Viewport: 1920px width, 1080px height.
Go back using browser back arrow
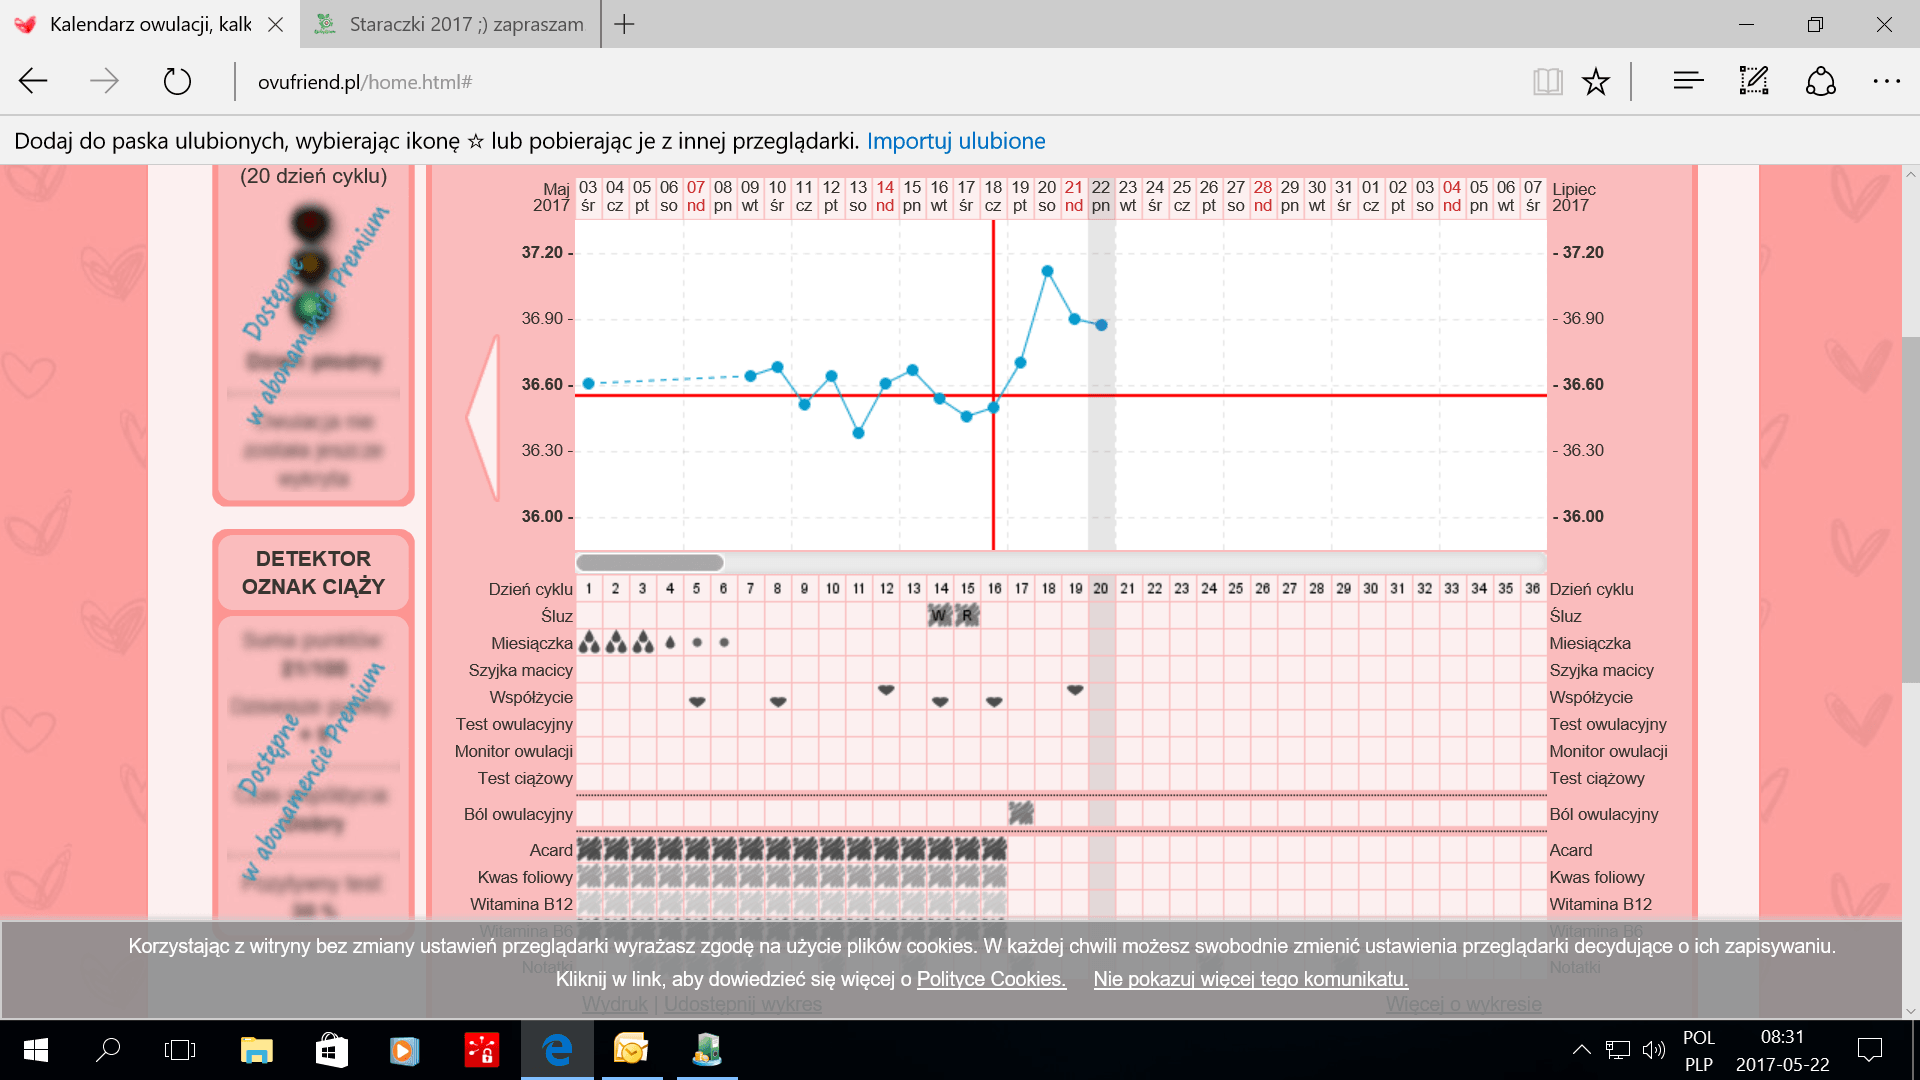[x=33, y=81]
